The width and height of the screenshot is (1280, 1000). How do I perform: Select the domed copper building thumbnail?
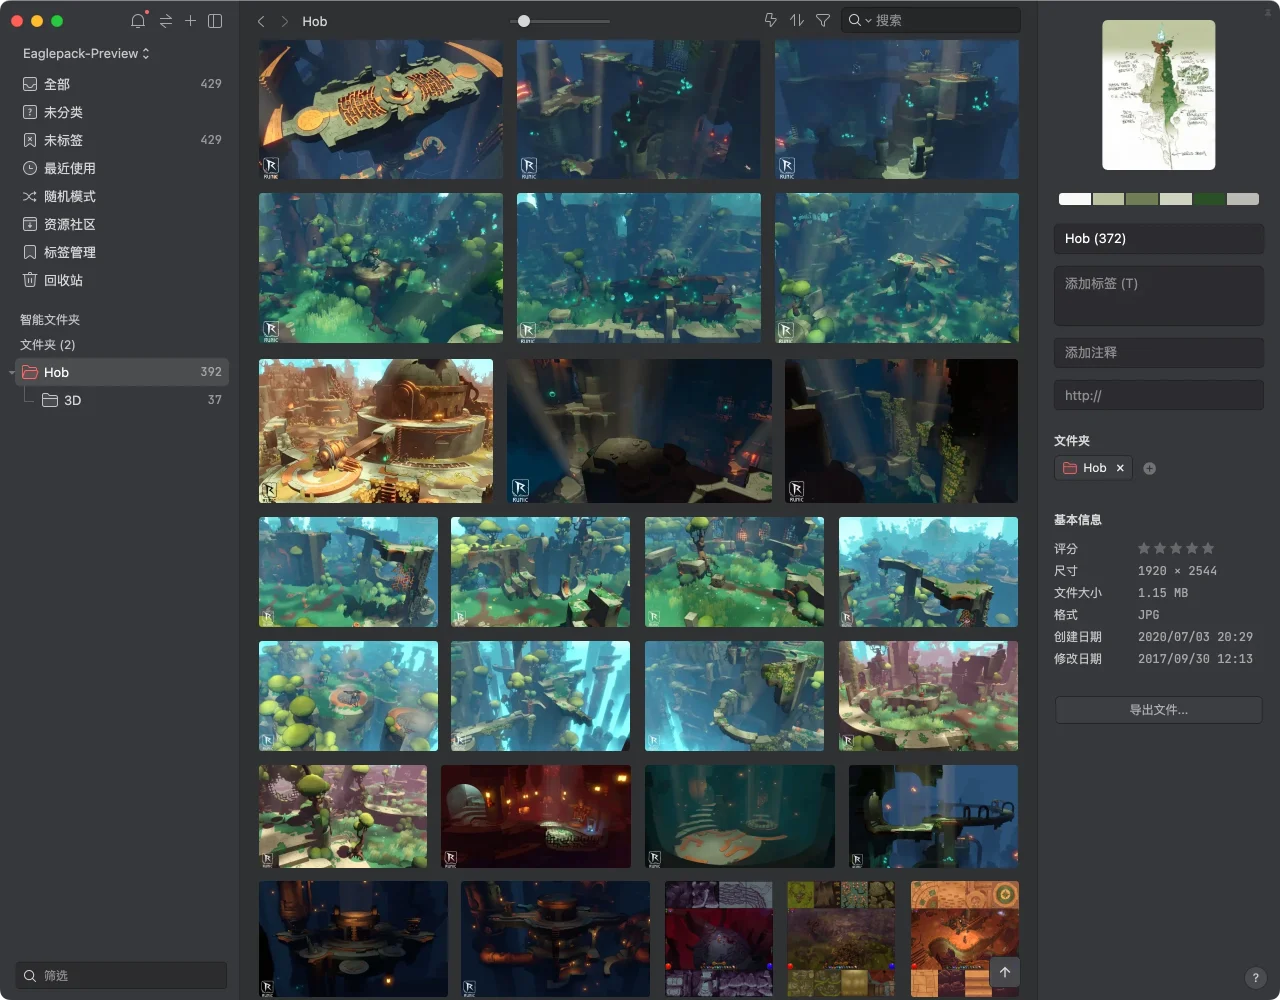pos(376,431)
